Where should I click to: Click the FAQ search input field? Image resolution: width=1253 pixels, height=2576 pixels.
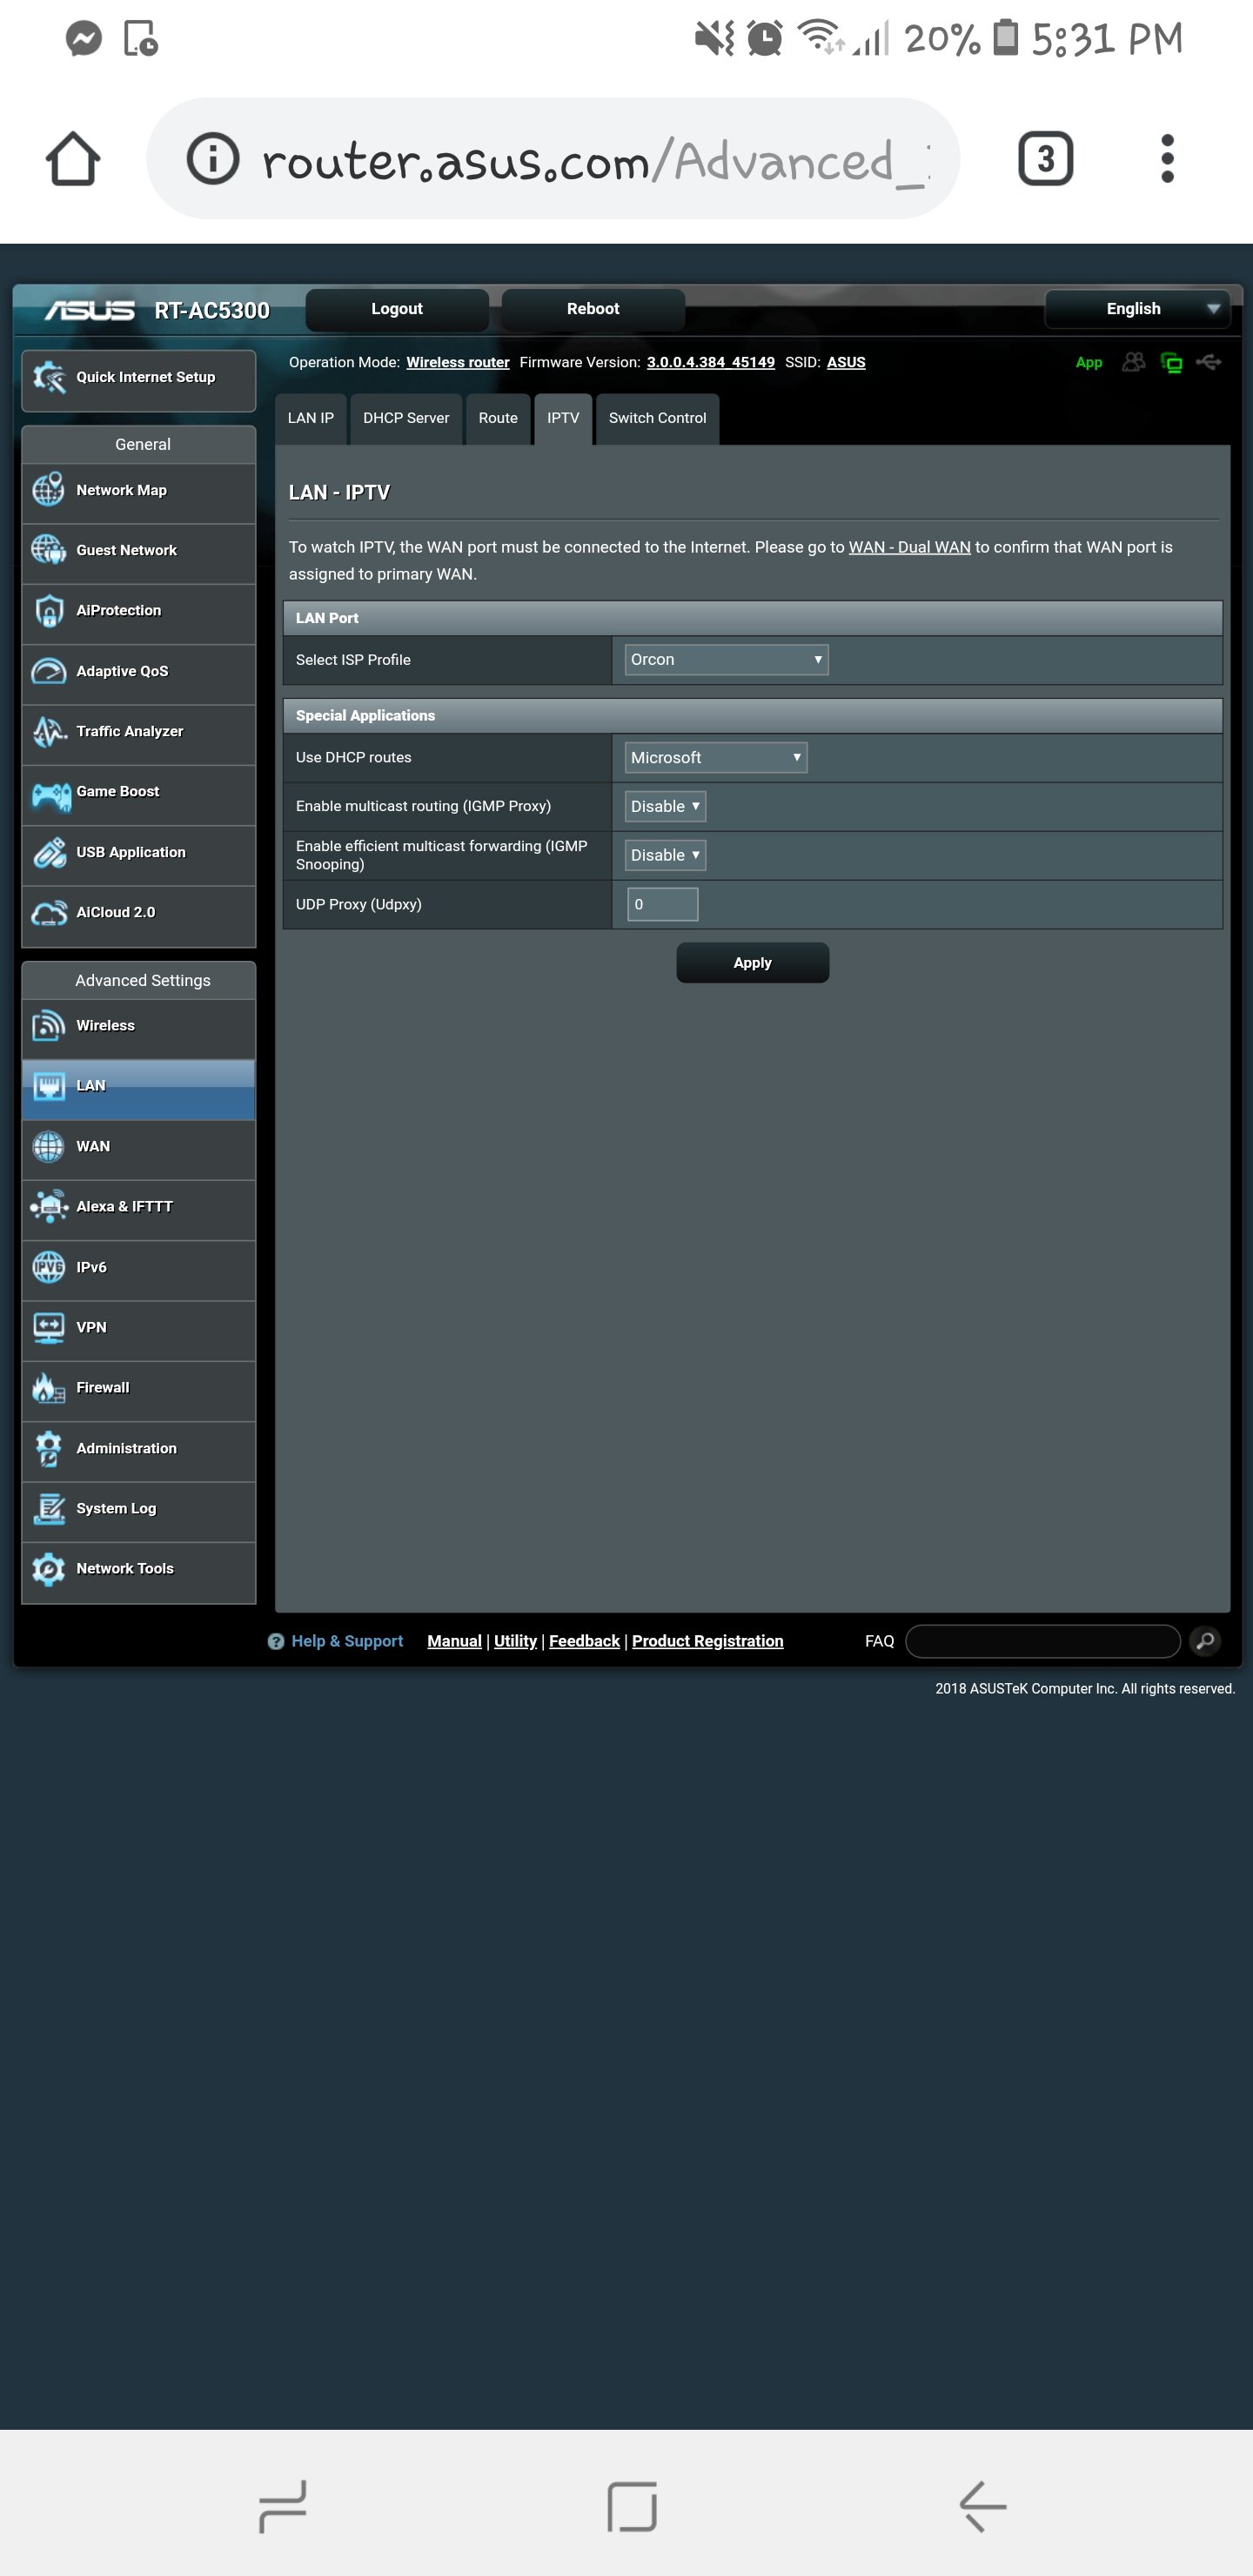tap(1043, 1641)
